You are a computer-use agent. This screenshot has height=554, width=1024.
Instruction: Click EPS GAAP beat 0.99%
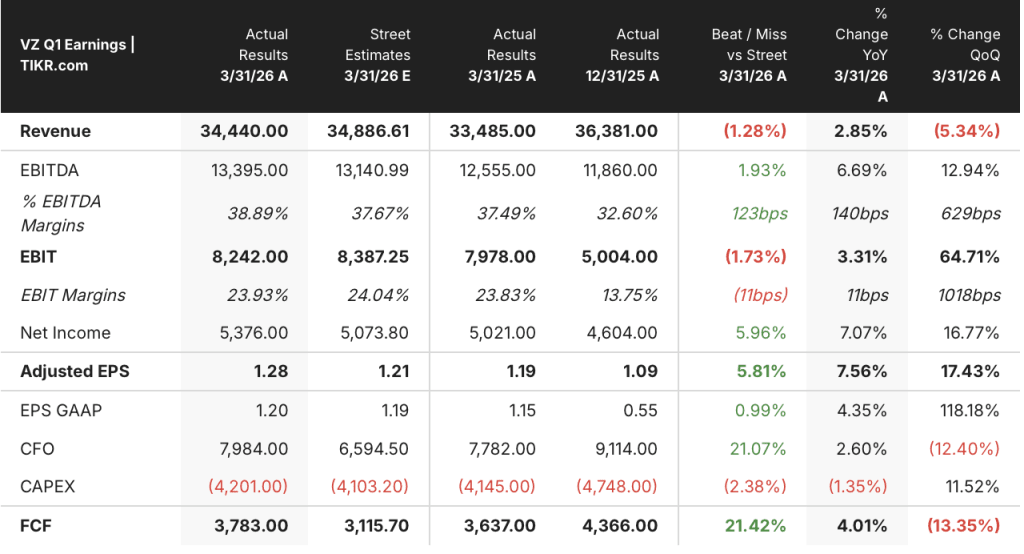(x=761, y=410)
